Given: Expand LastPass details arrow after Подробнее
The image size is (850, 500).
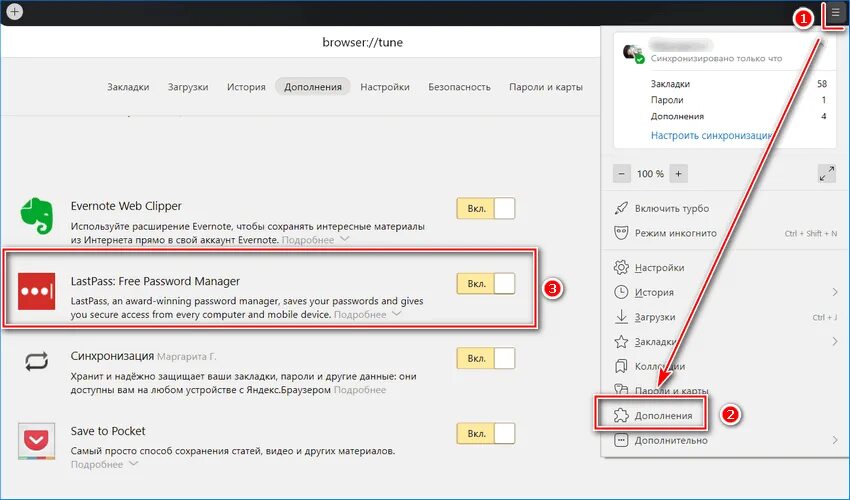Looking at the screenshot, I should [x=397, y=313].
